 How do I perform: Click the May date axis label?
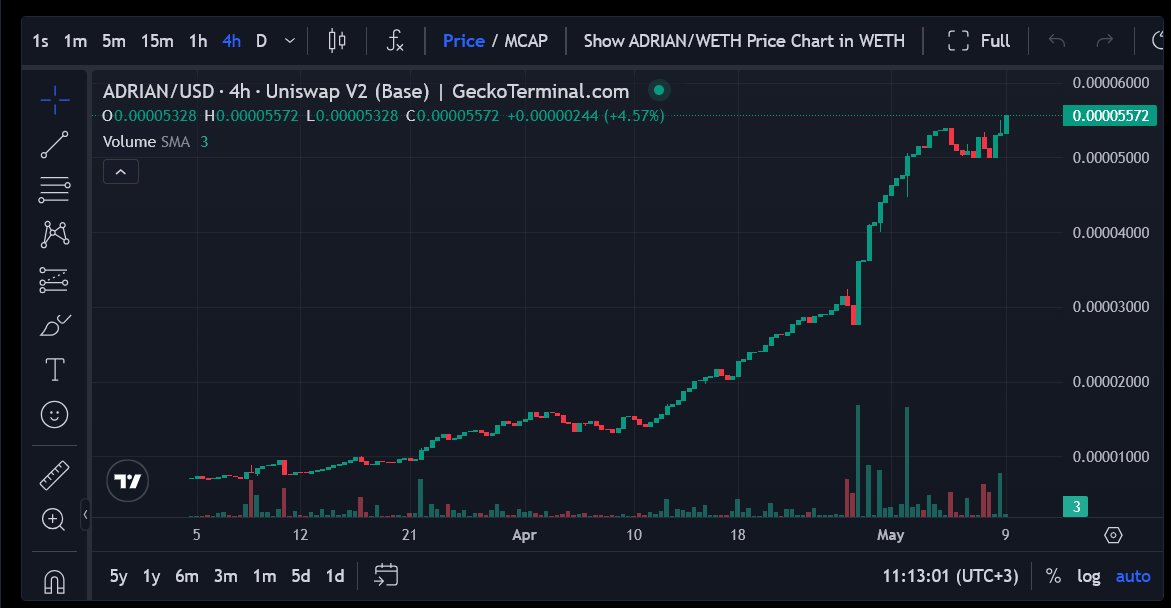890,535
